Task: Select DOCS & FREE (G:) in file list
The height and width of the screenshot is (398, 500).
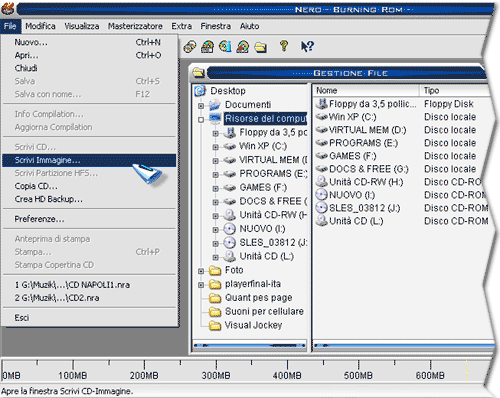Action: pyautogui.click(x=369, y=169)
